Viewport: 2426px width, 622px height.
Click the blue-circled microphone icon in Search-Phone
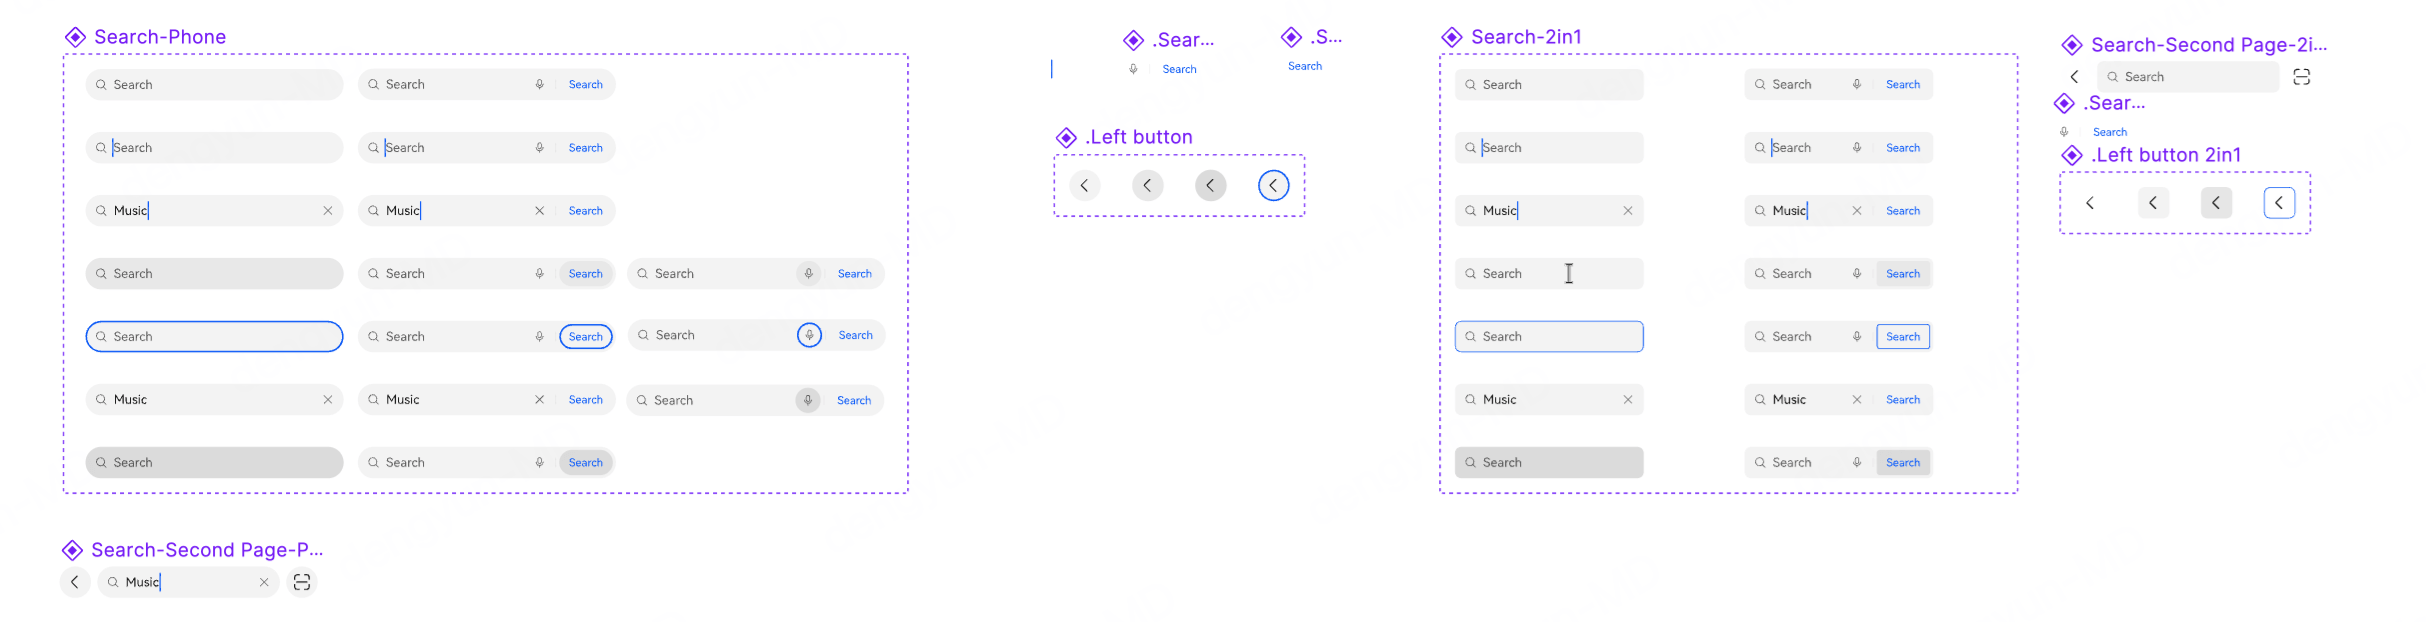tap(809, 335)
